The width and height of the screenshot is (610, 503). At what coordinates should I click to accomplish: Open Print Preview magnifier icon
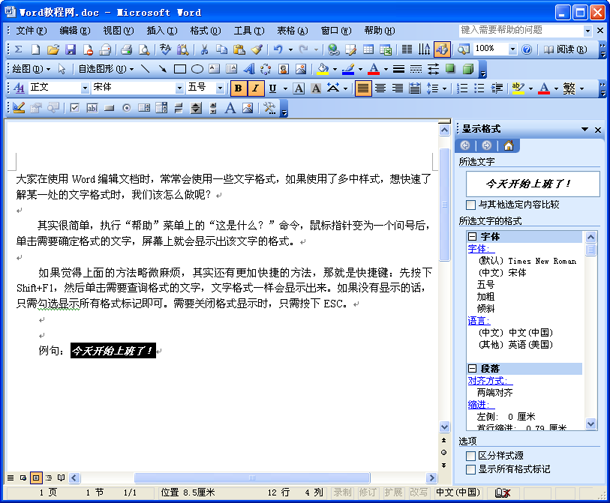coord(144,49)
